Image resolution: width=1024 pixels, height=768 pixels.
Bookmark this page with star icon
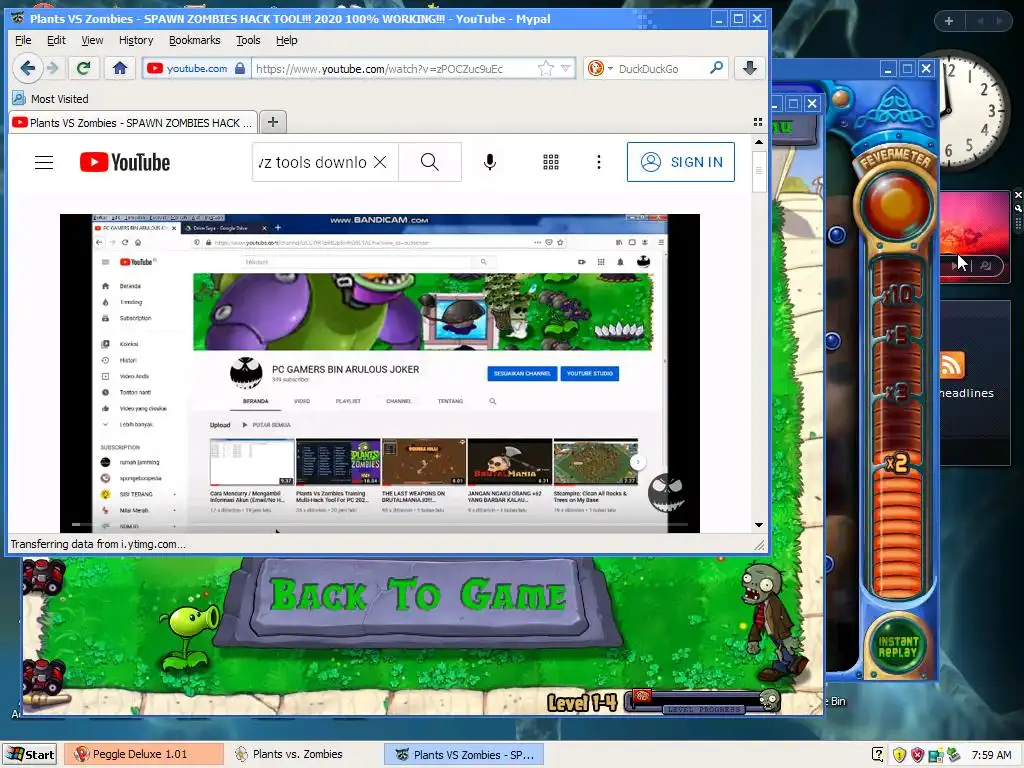tap(545, 69)
